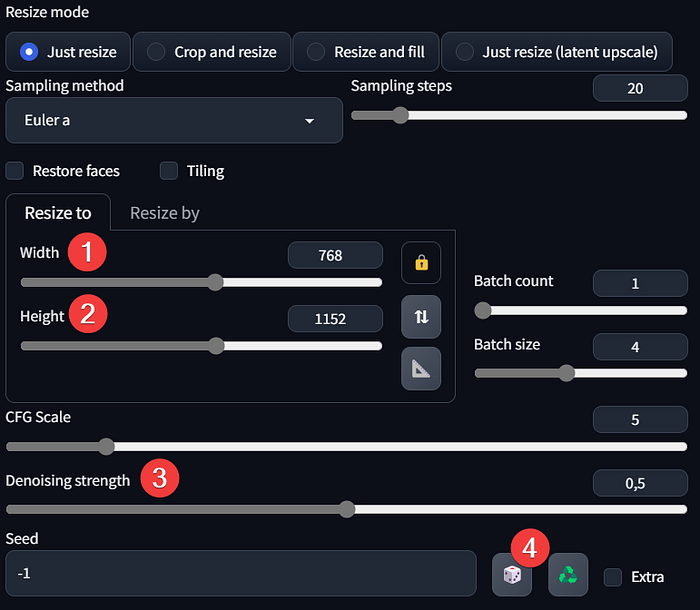Click the Batch count slider
Image resolution: width=700 pixels, height=610 pixels.
[581, 310]
